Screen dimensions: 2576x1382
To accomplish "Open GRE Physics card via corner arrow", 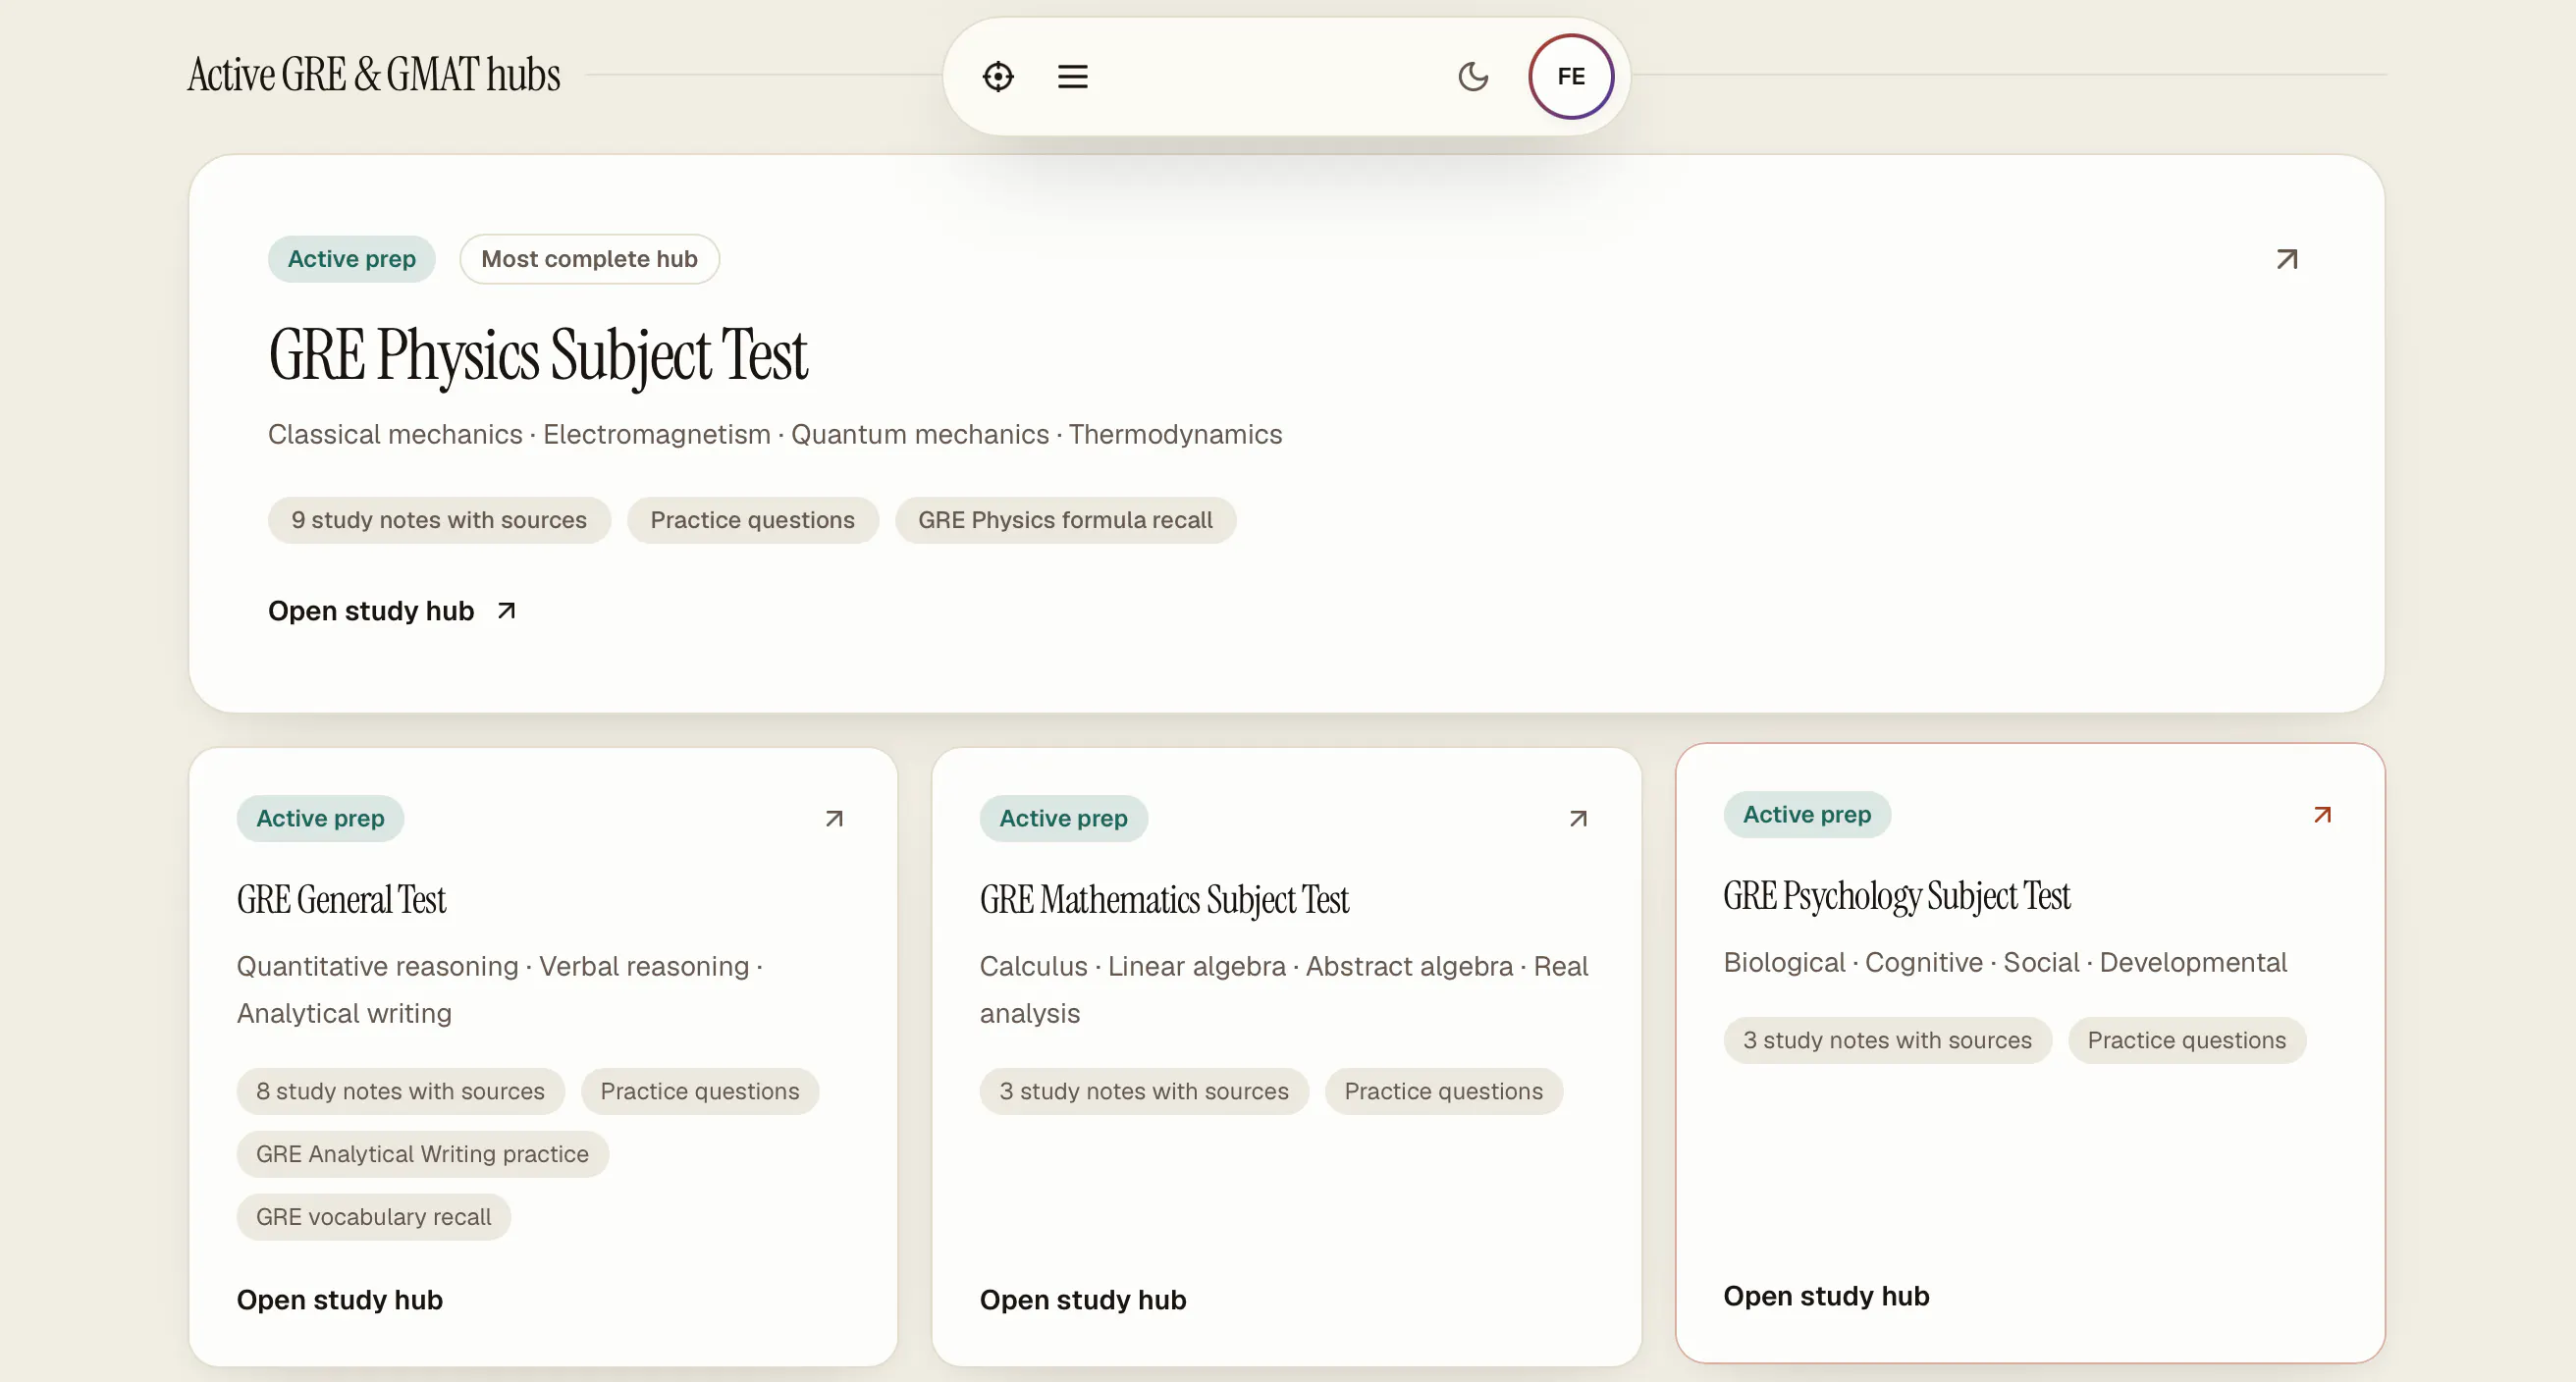I will (2287, 259).
